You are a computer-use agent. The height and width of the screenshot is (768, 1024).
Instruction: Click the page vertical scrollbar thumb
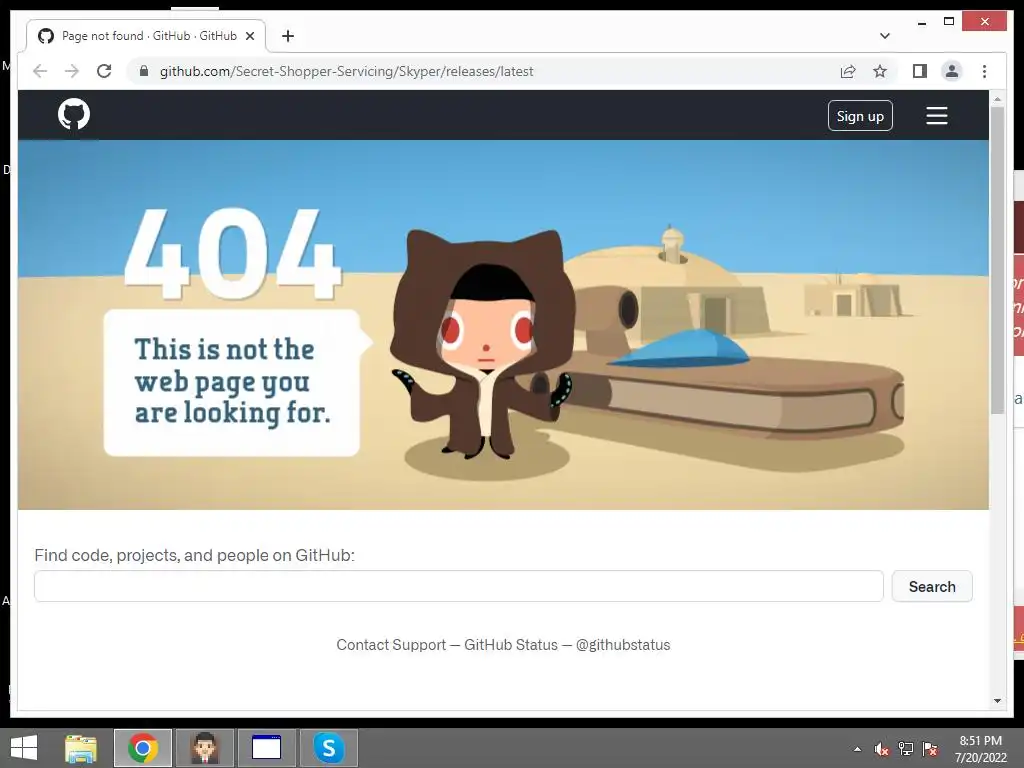997,260
